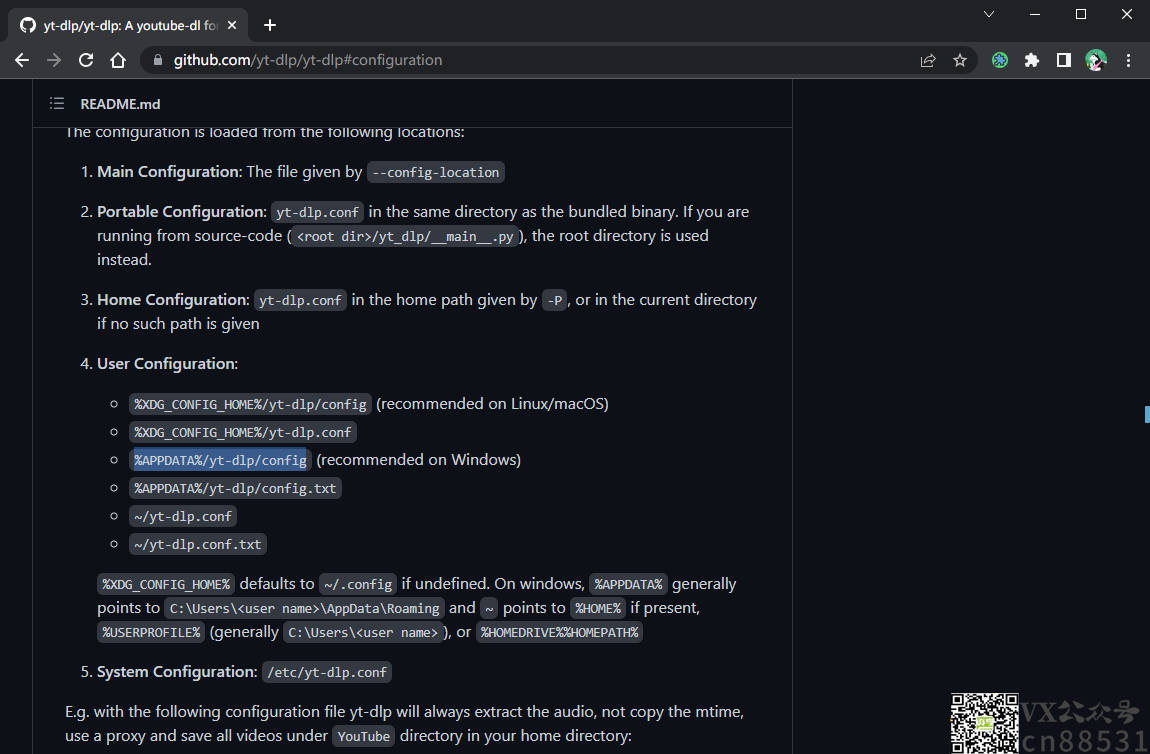The image size is (1150, 754).
Task: Click the <root dir>/yt_dlp/__main__.py code
Action: point(405,236)
